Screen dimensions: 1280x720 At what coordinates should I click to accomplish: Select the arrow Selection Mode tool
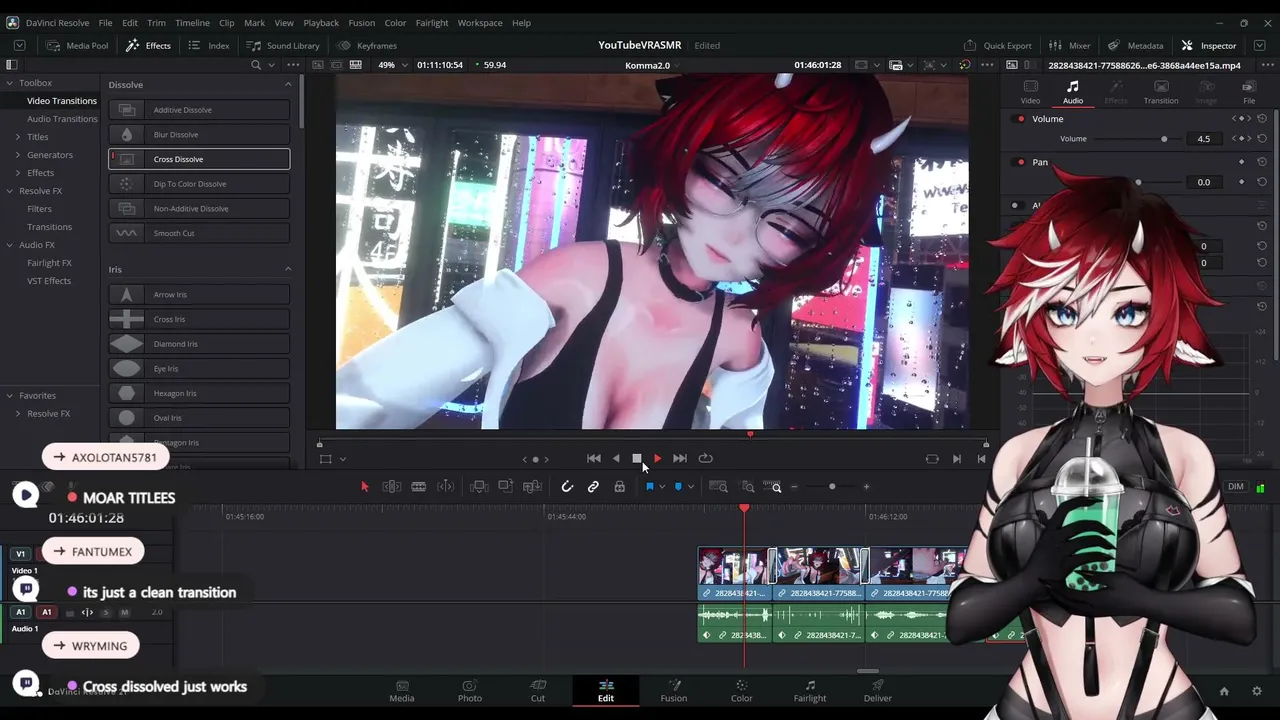(x=364, y=487)
